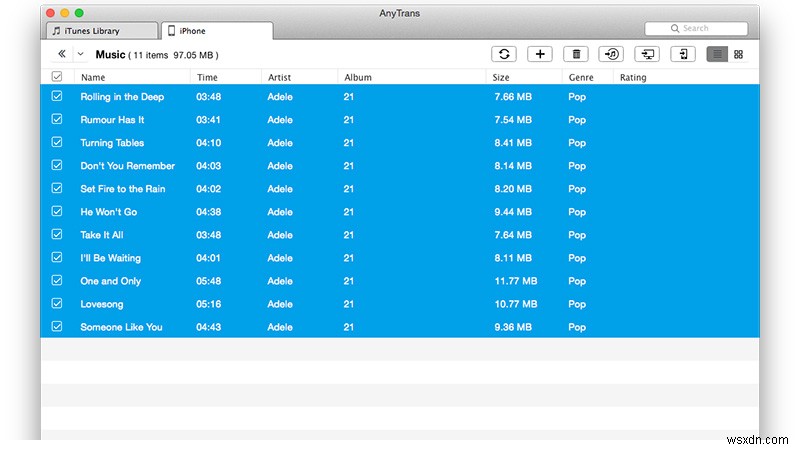This screenshot has width=800, height=450.
Task: Click the Send to iTunes icon
Action: pos(611,54)
